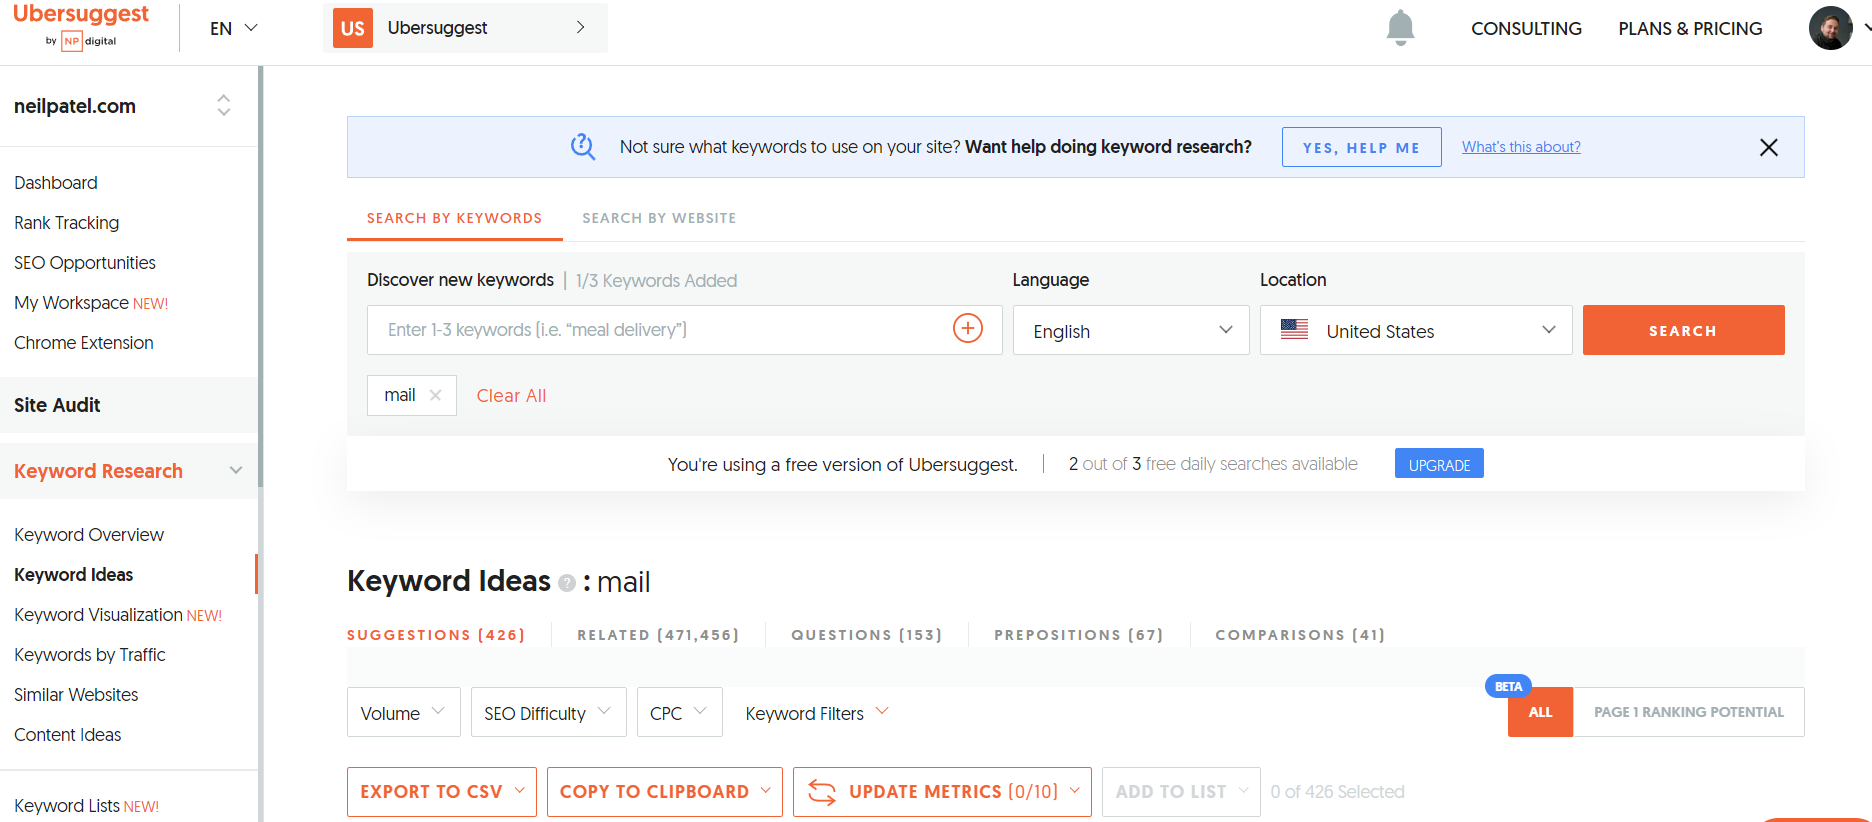The image size is (1872, 822).
Task: Open the user profile avatar
Action: tap(1830, 28)
